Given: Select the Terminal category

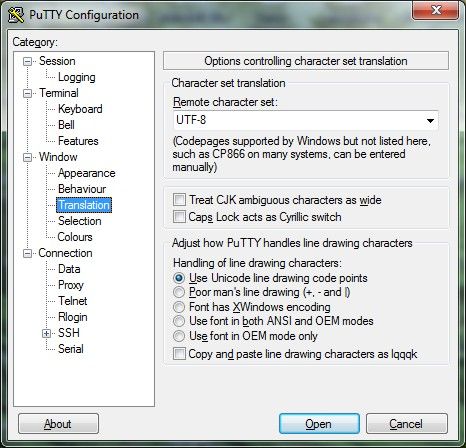Looking at the screenshot, I should click(59, 93).
